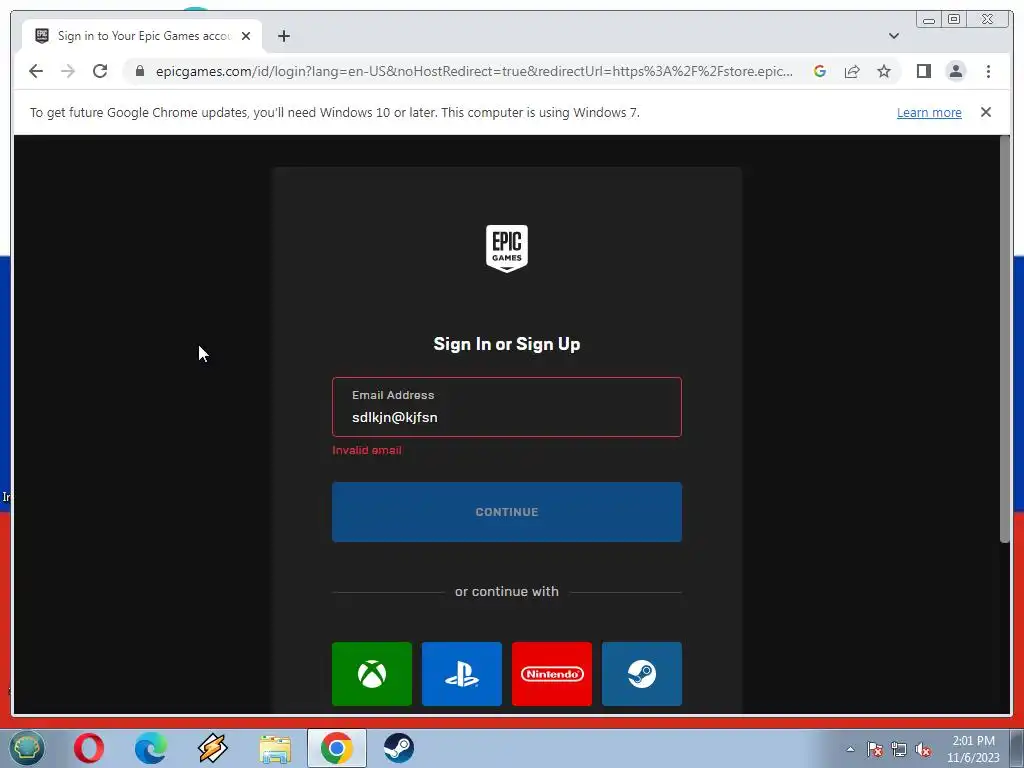The height and width of the screenshot is (768, 1024).
Task: Click Chrome icon in the taskbar
Action: tap(337, 748)
